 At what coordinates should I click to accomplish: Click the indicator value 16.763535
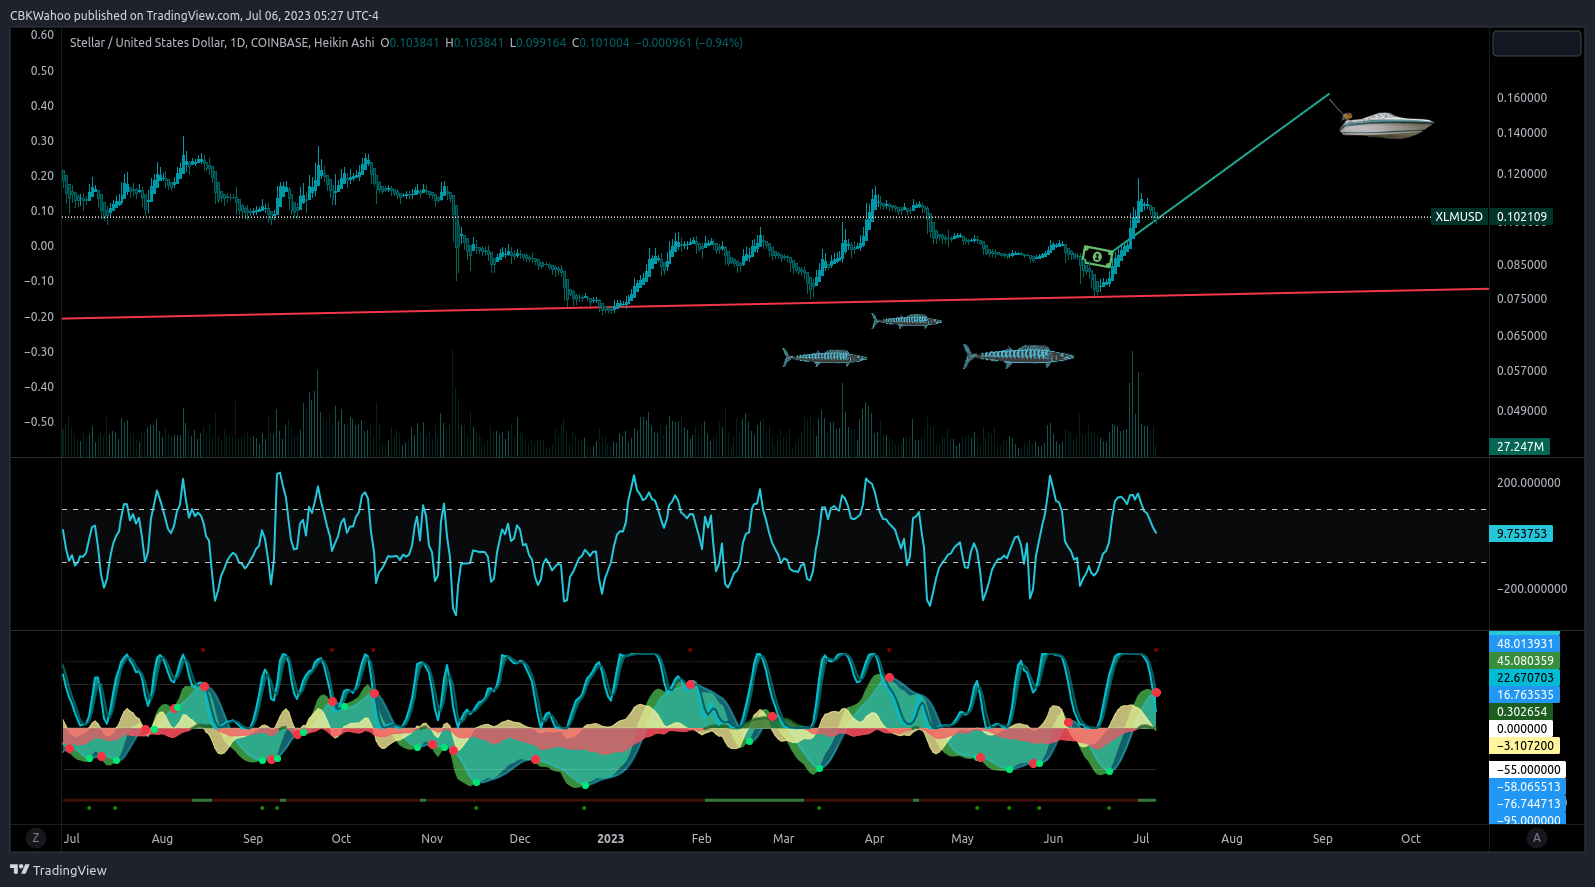coord(1525,695)
